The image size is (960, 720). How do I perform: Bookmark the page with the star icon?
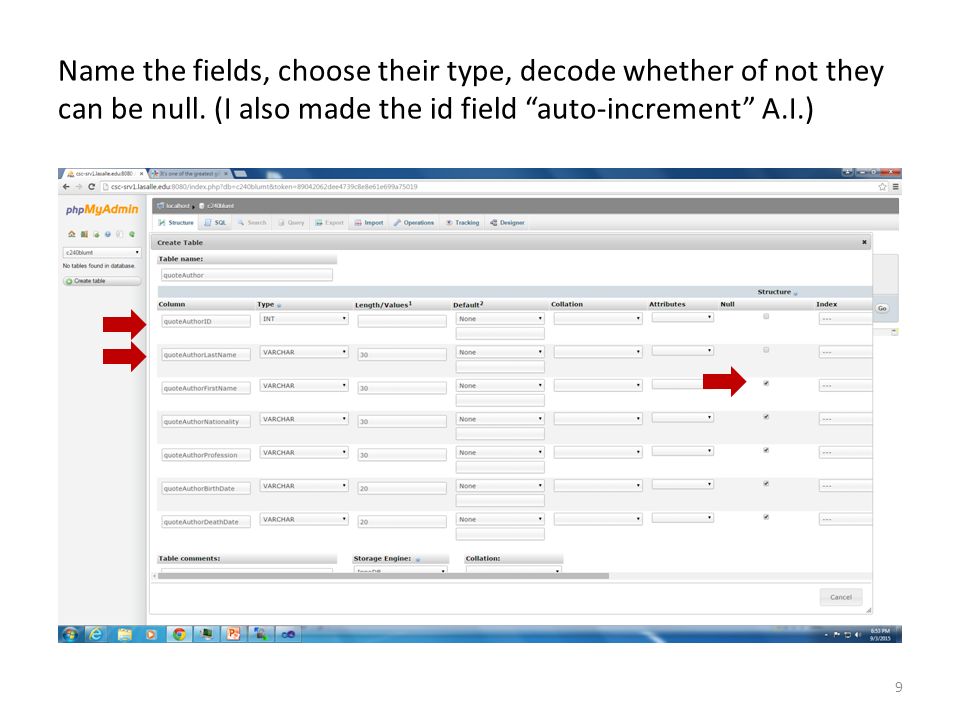click(x=882, y=187)
